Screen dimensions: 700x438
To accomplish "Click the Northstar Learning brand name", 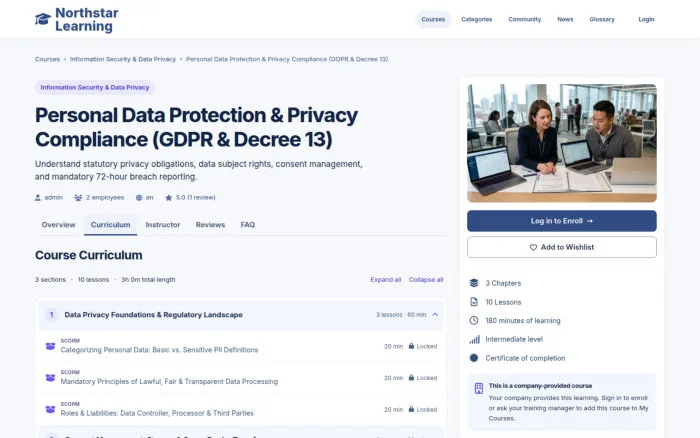I will click(x=87, y=20).
